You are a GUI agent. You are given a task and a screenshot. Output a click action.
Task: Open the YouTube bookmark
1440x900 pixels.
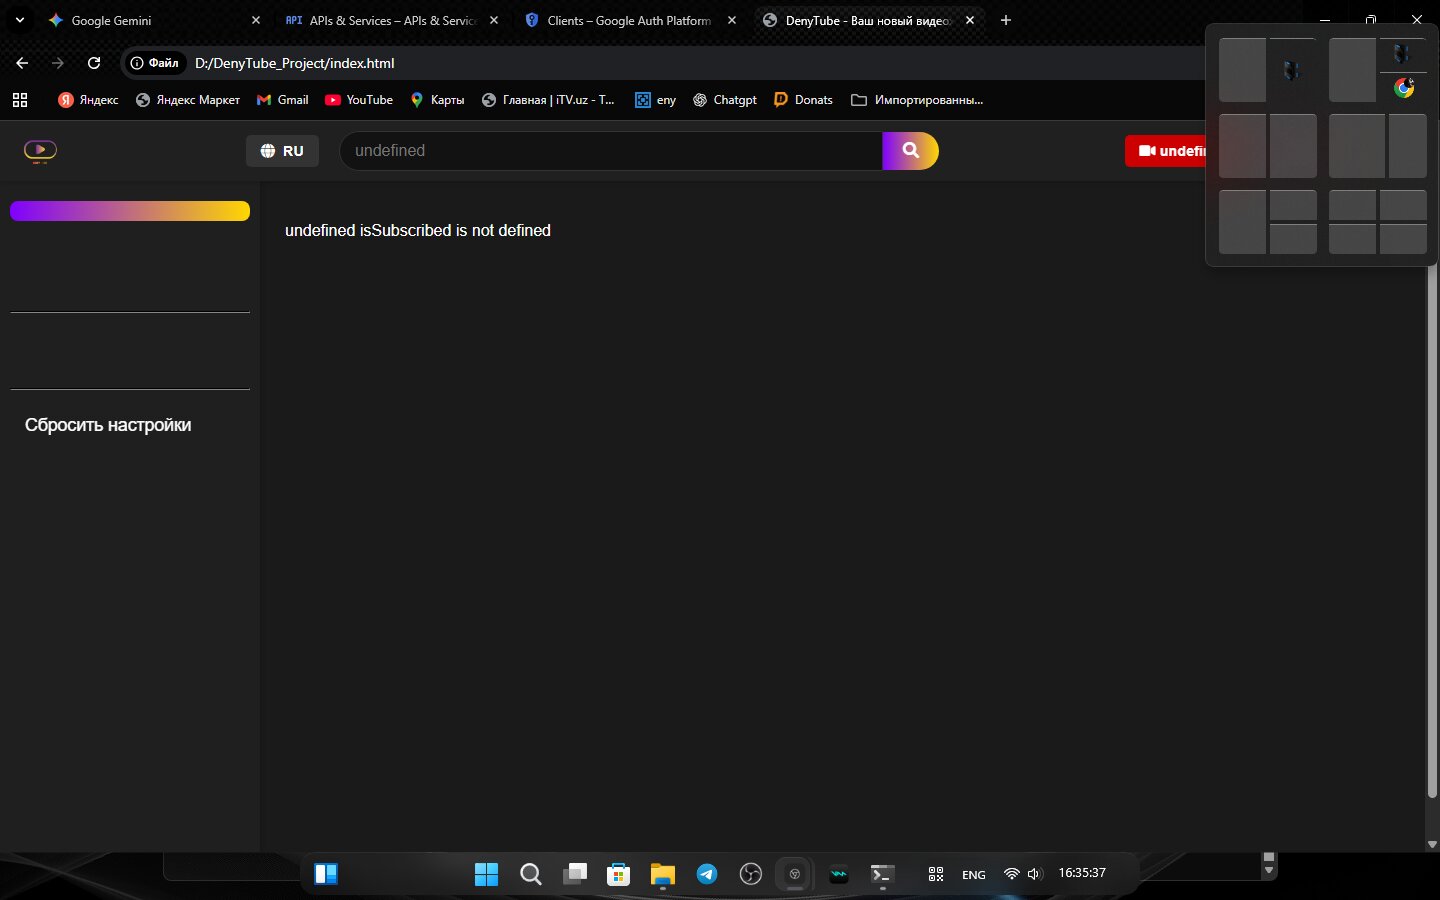[x=359, y=100]
